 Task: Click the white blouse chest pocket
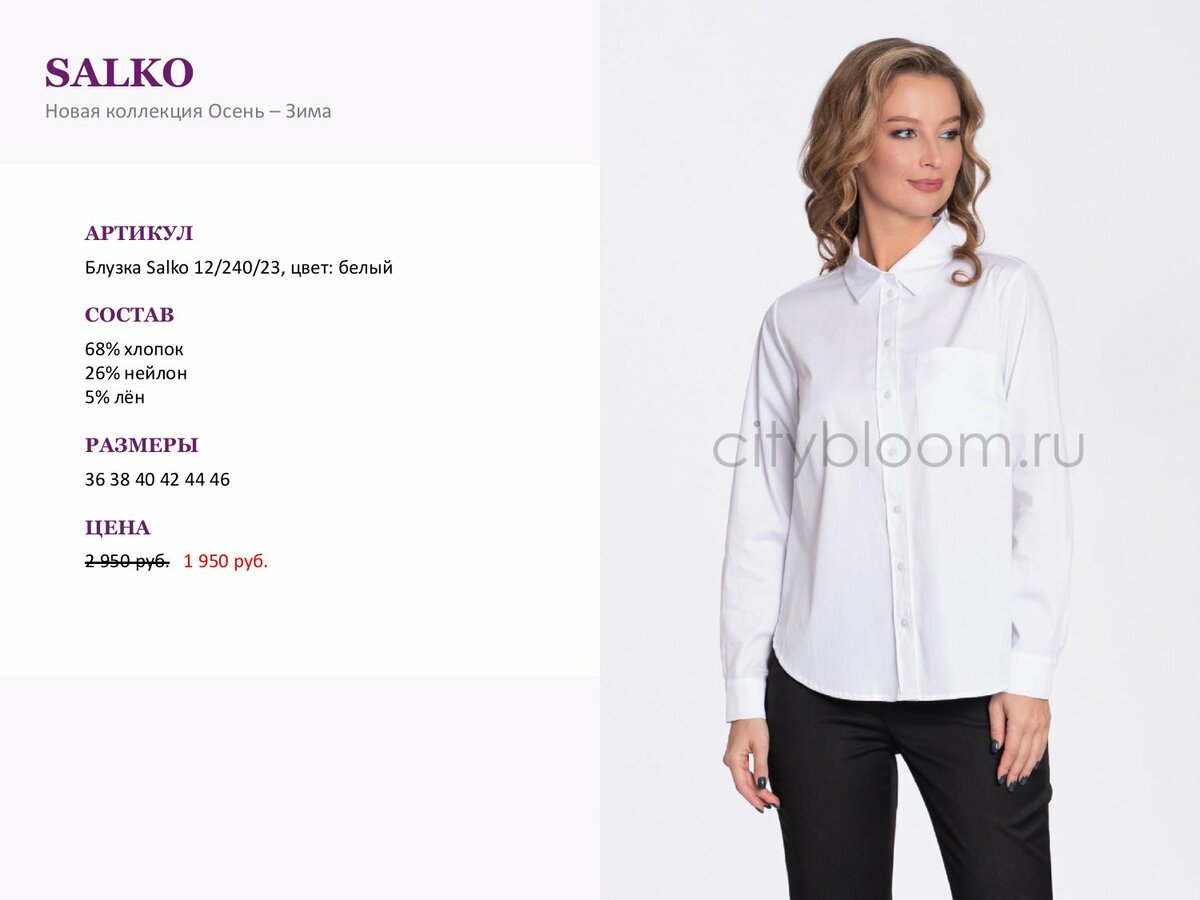point(956,392)
